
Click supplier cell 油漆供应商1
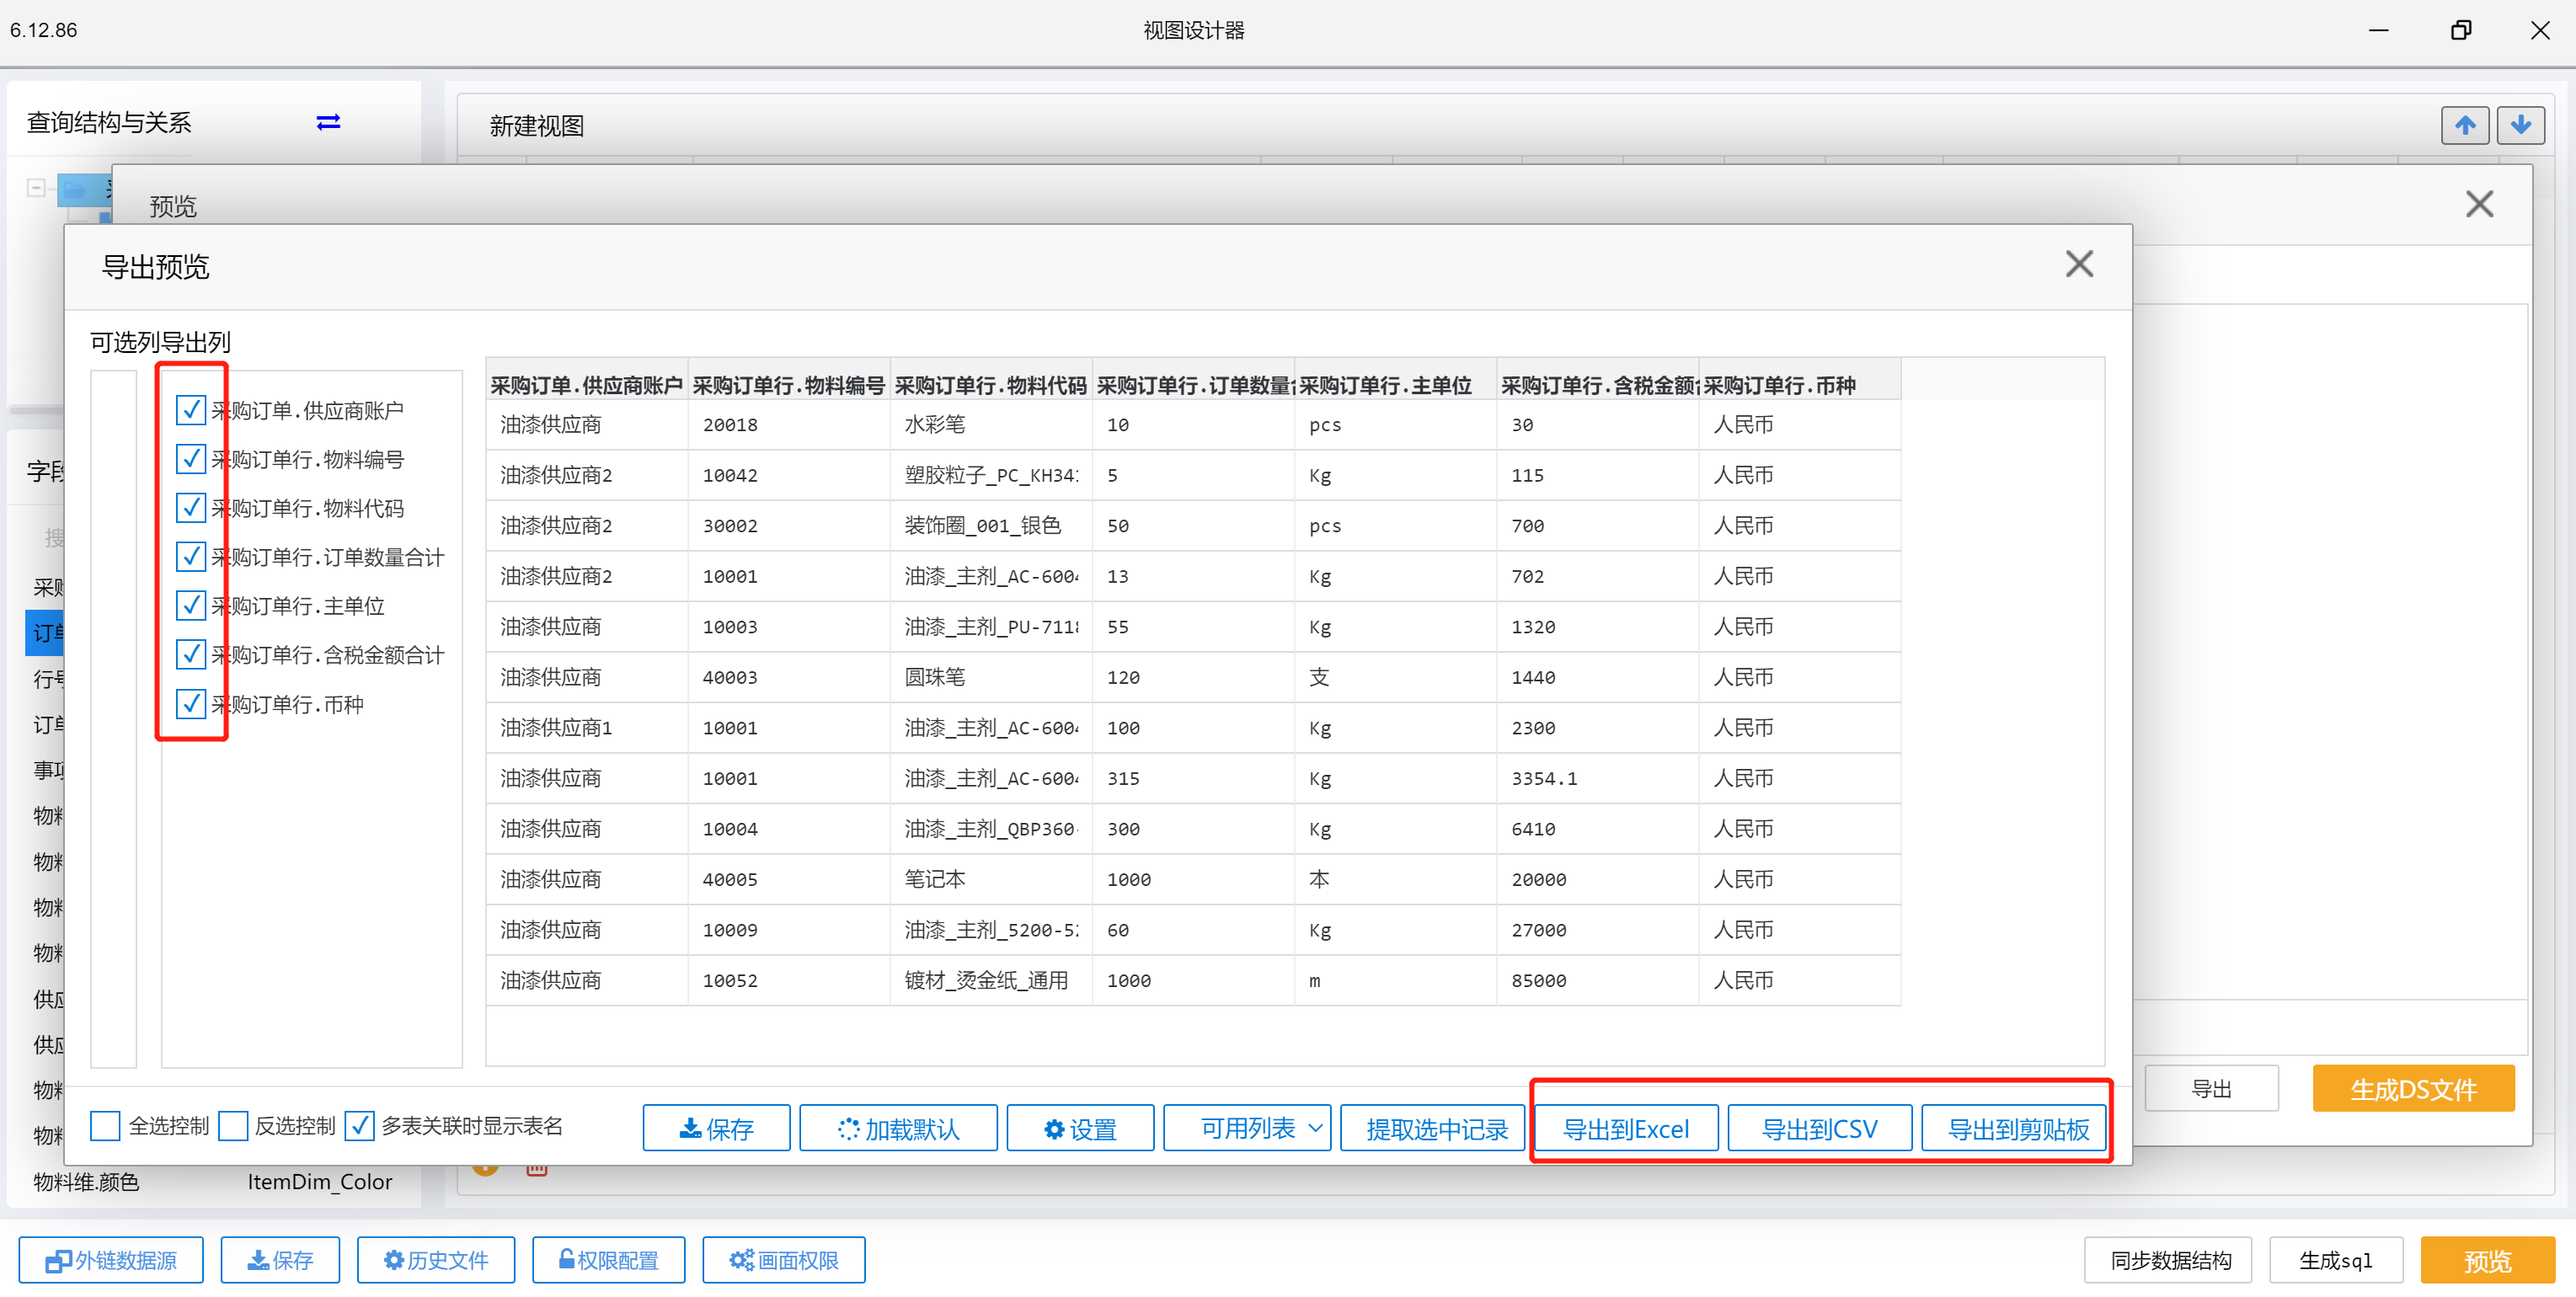pyautogui.click(x=587, y=728)
